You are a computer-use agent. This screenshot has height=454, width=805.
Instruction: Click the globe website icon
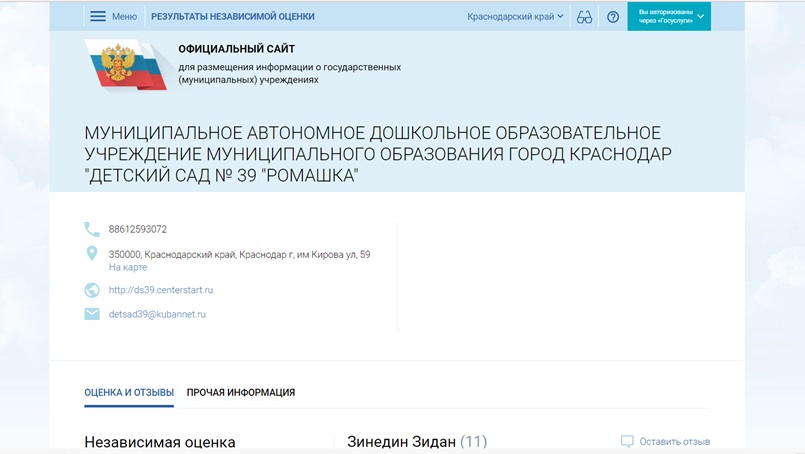click(x=92, y=290)
